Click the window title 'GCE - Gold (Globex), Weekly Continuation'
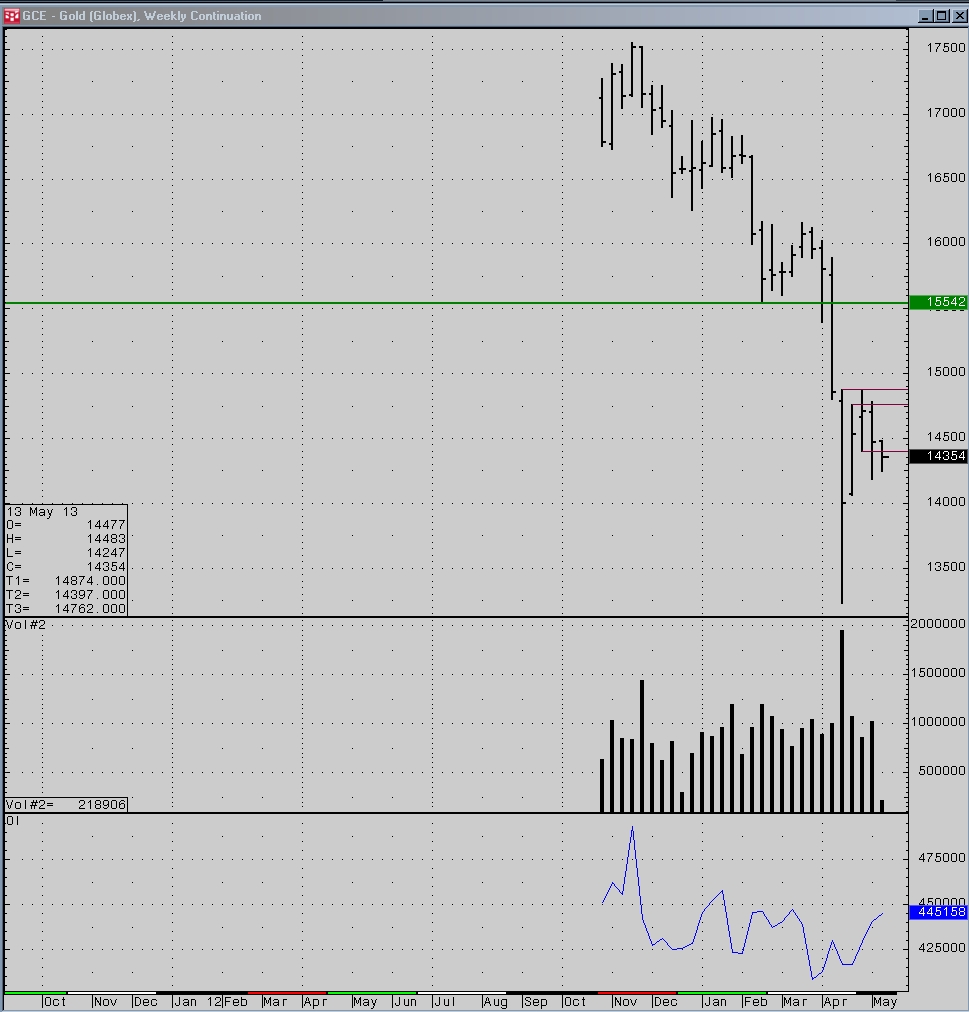969x1012 pixels. tap(142, 15)
